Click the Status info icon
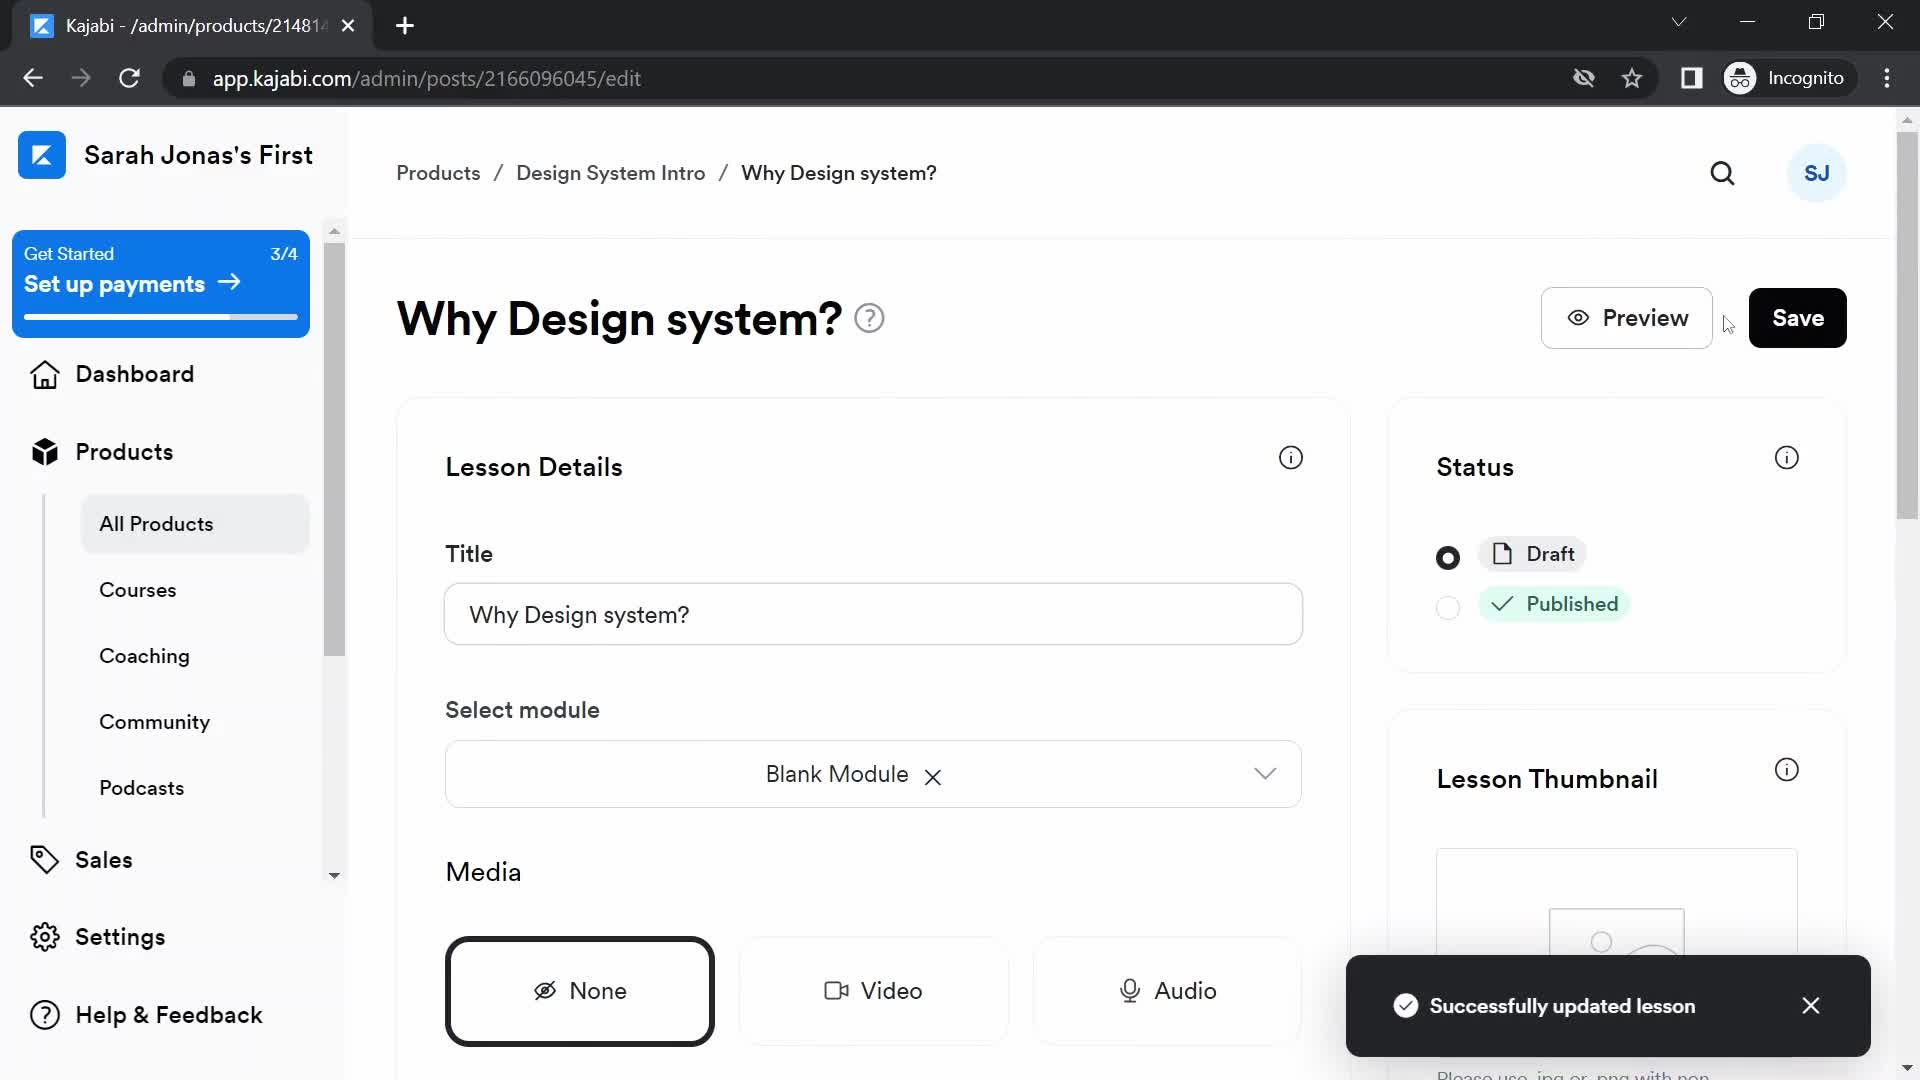The width and height of the screenshot is (1920, 1080). click(1786, 458)
